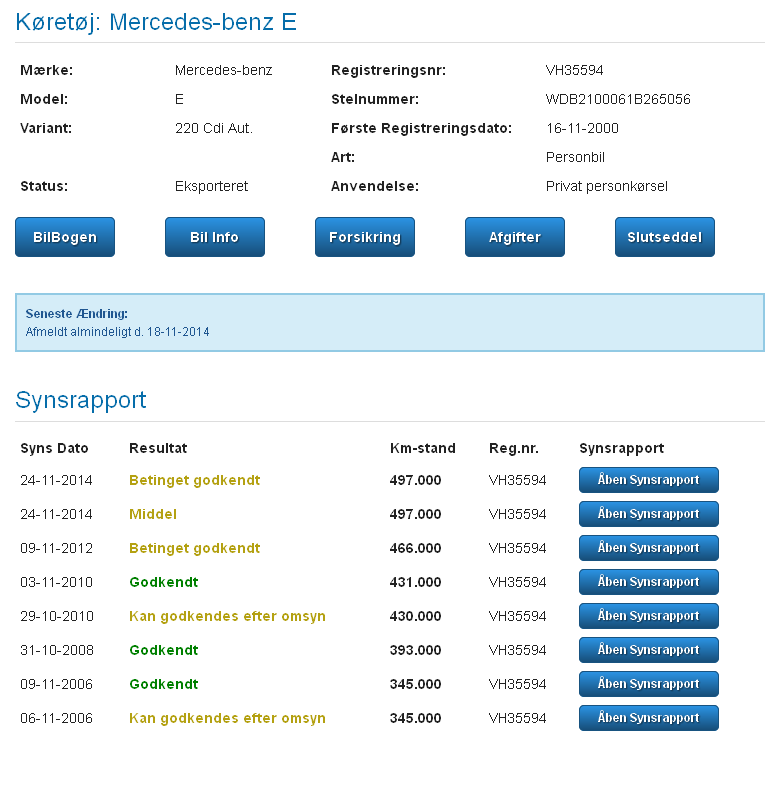The image size is (778, 790).
Task: Open the Slutseddel button
Action: 665,237
